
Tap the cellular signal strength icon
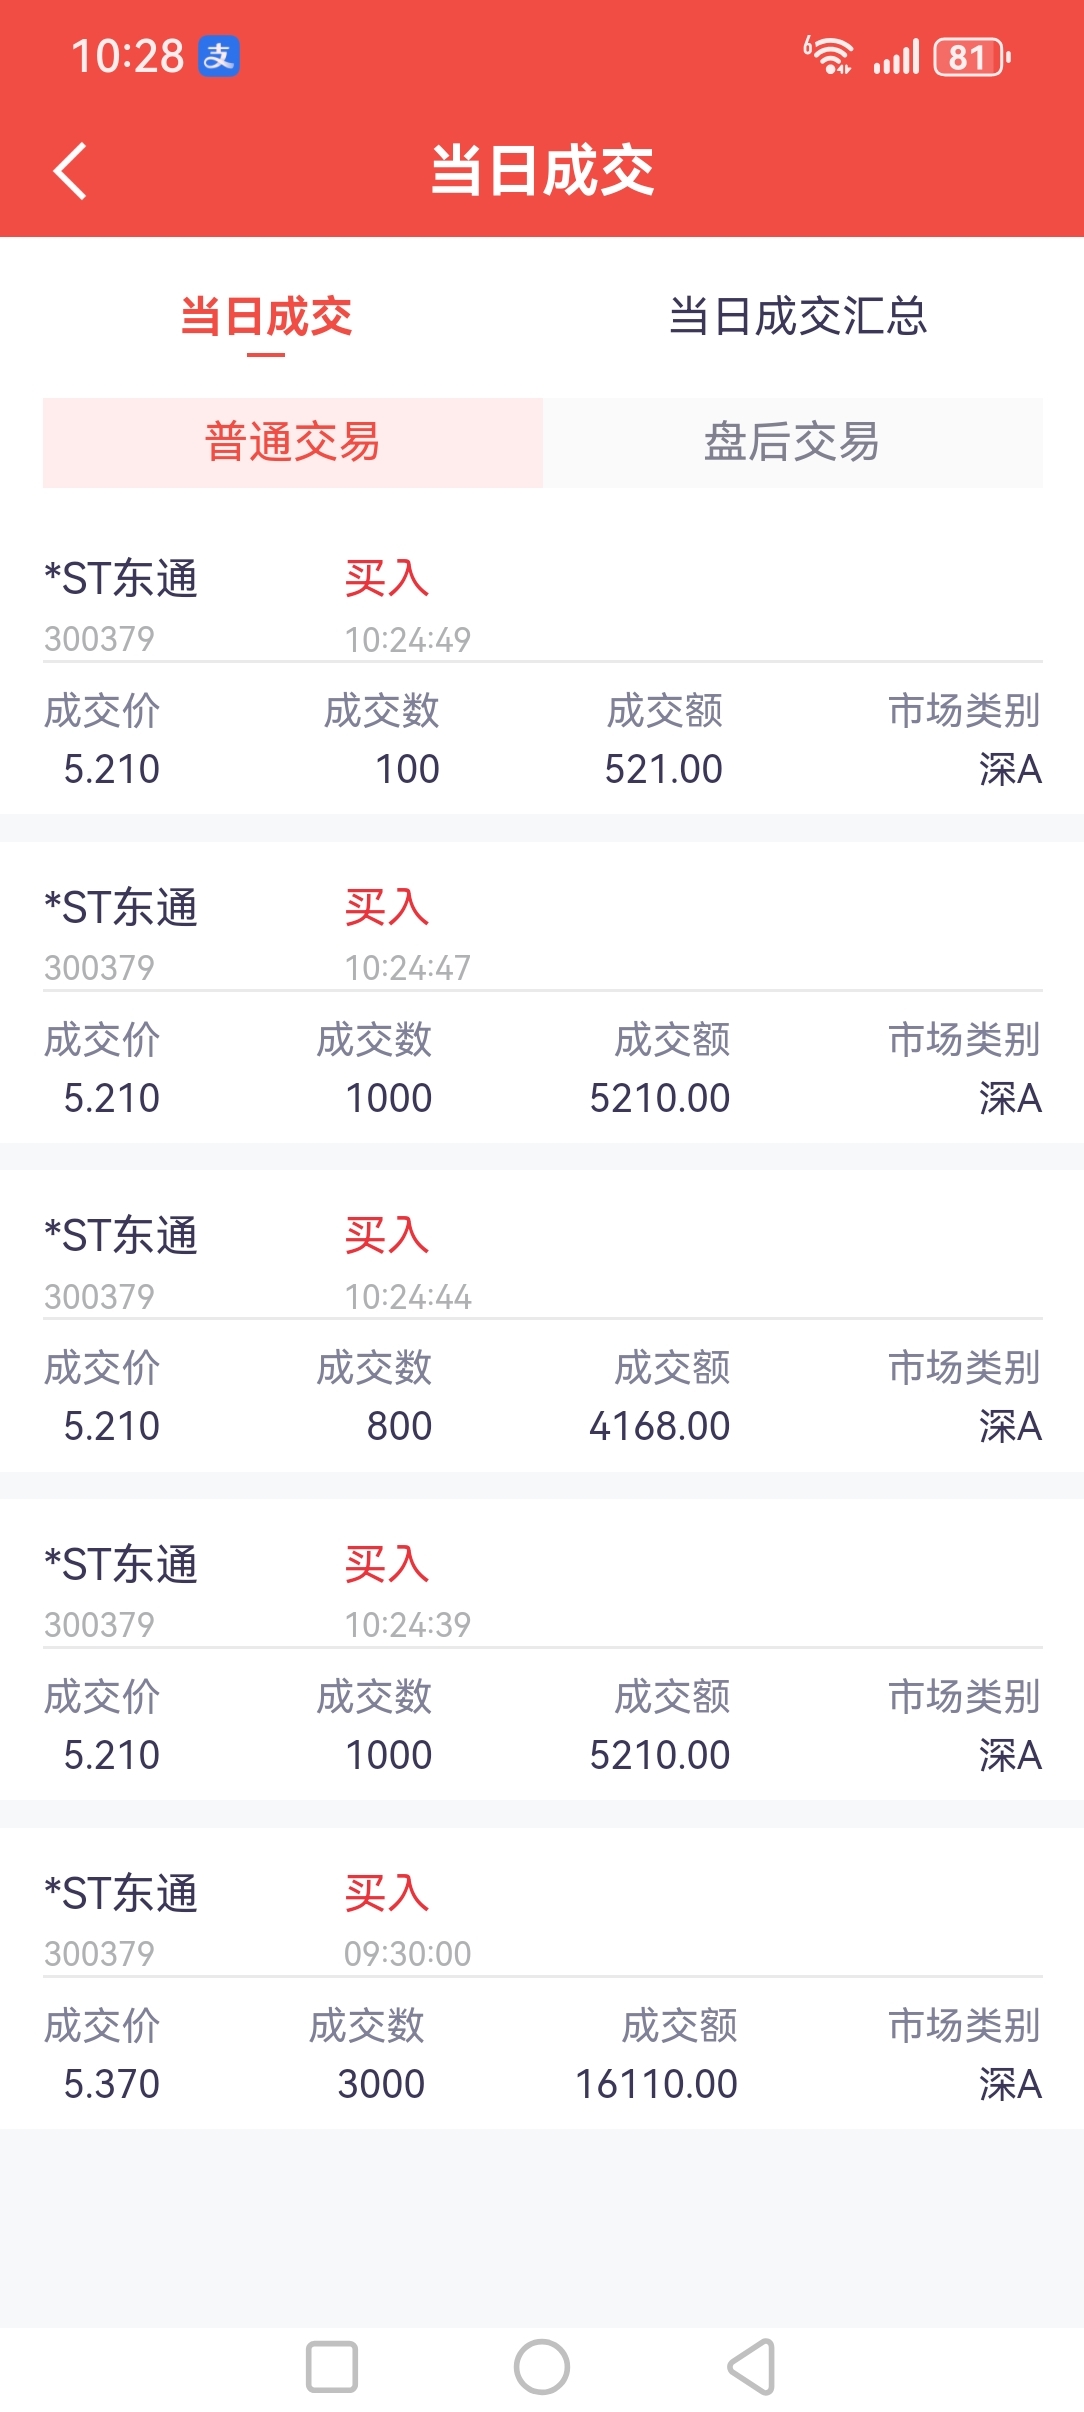[x=896, y=57]
